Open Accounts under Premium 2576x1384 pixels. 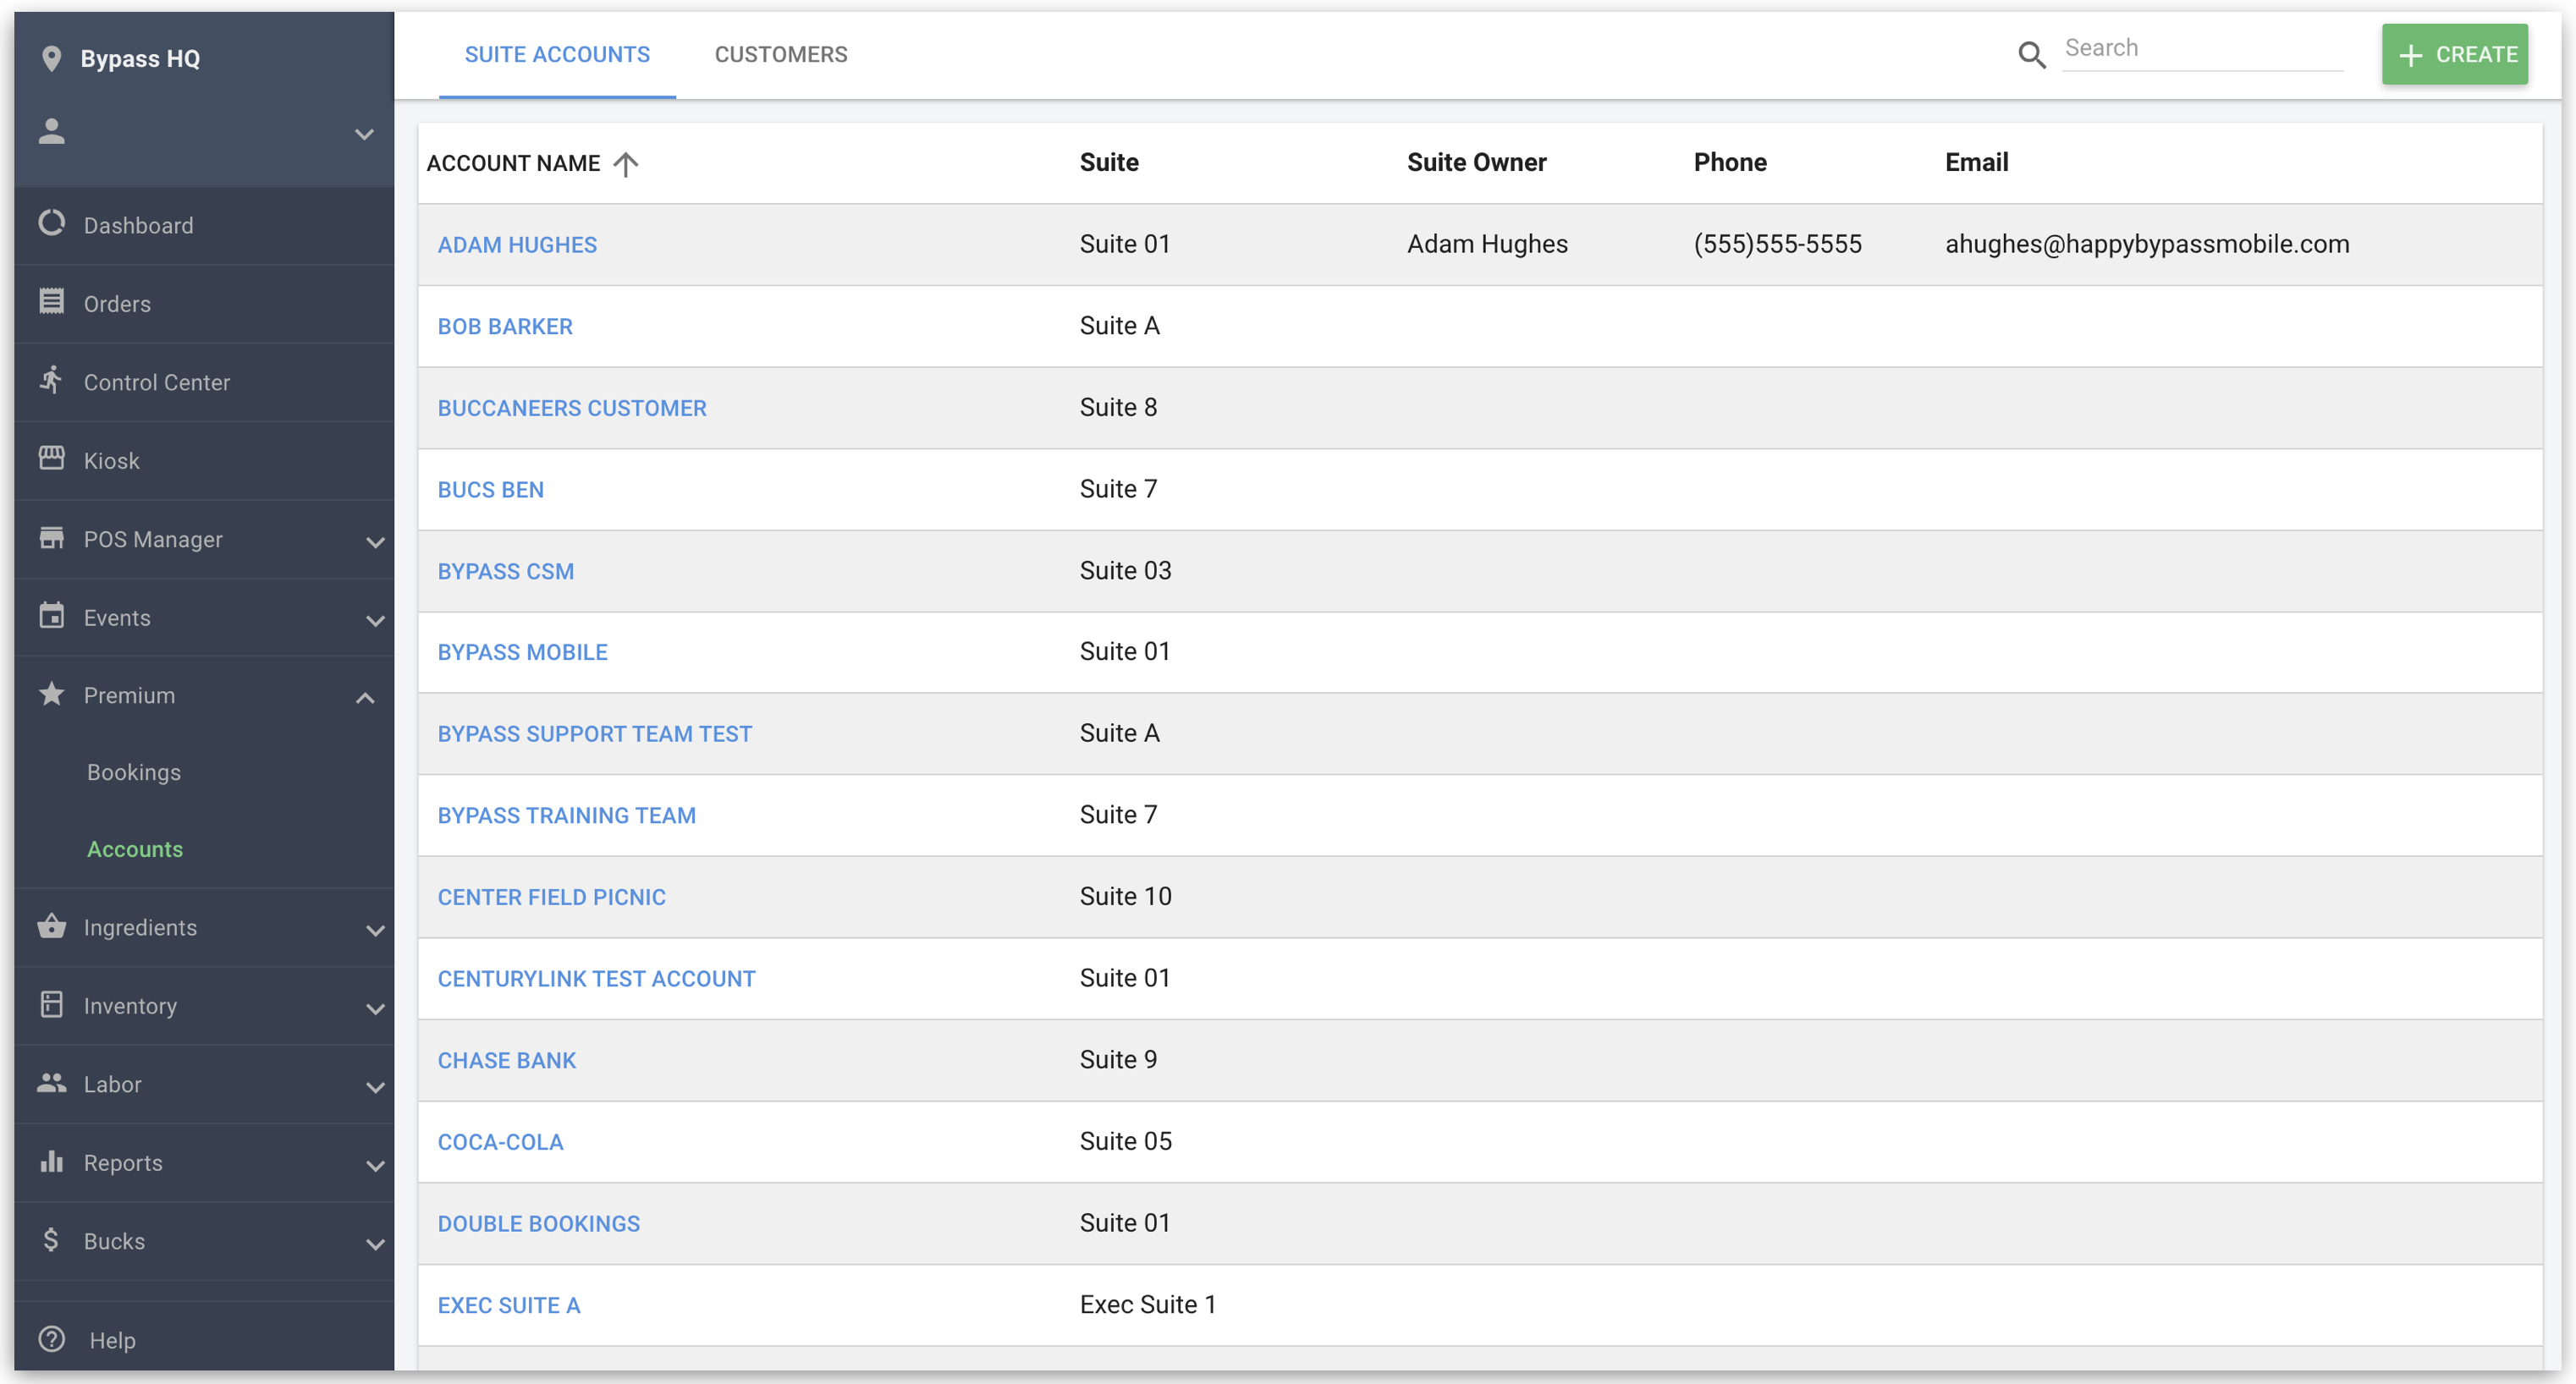135,849
